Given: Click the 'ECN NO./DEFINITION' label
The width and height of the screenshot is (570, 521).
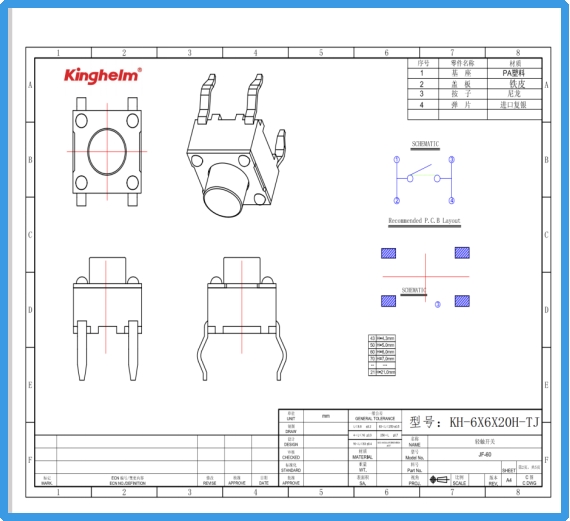Looking at the screenshot, I should [x=128, y=483].
